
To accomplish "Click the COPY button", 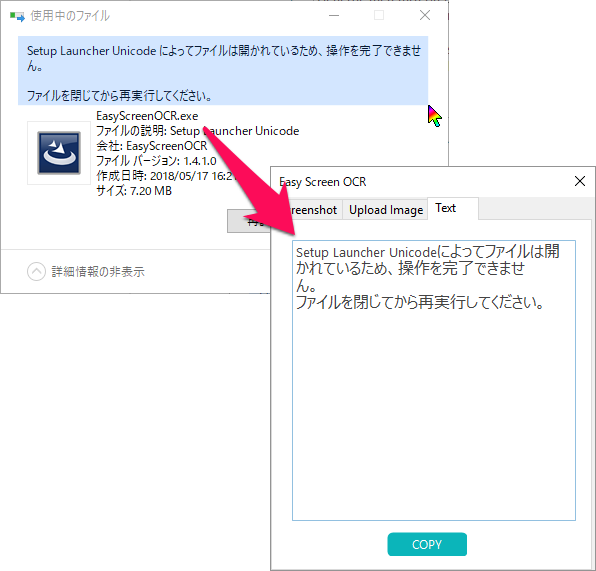I will click(x=427, y=544).
